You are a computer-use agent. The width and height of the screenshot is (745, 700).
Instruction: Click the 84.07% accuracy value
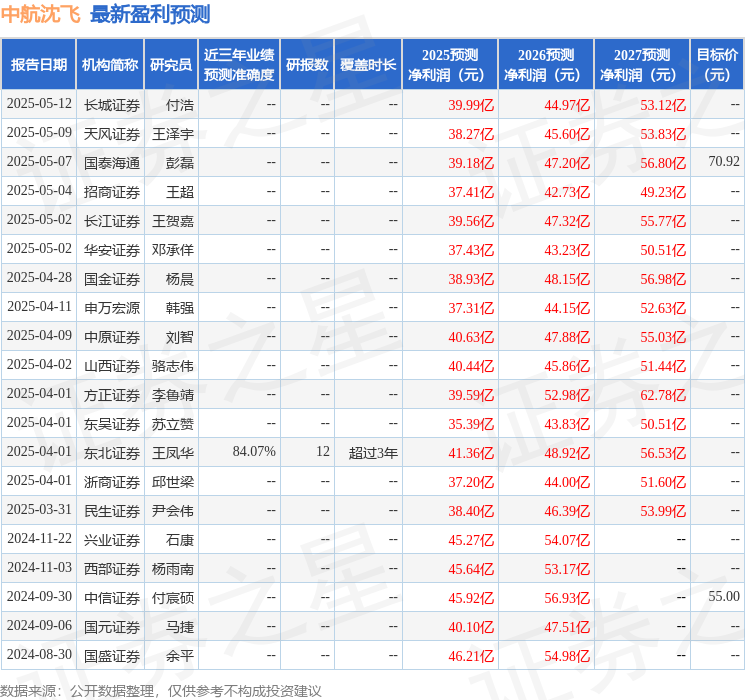click(x=254, y=451)
